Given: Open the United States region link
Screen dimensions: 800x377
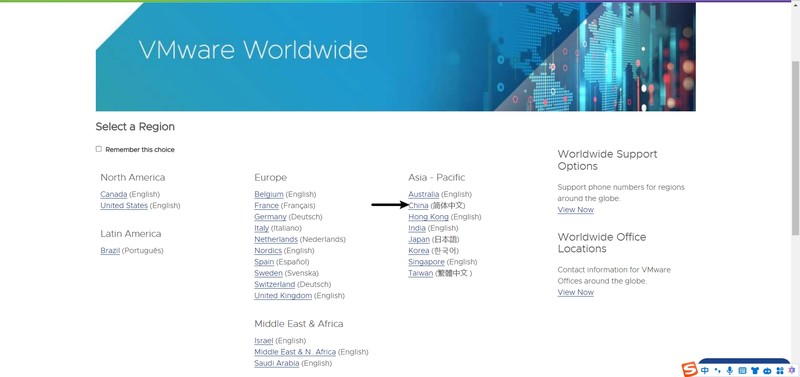Looking at the screenshot, I should [x=124, y=205].
